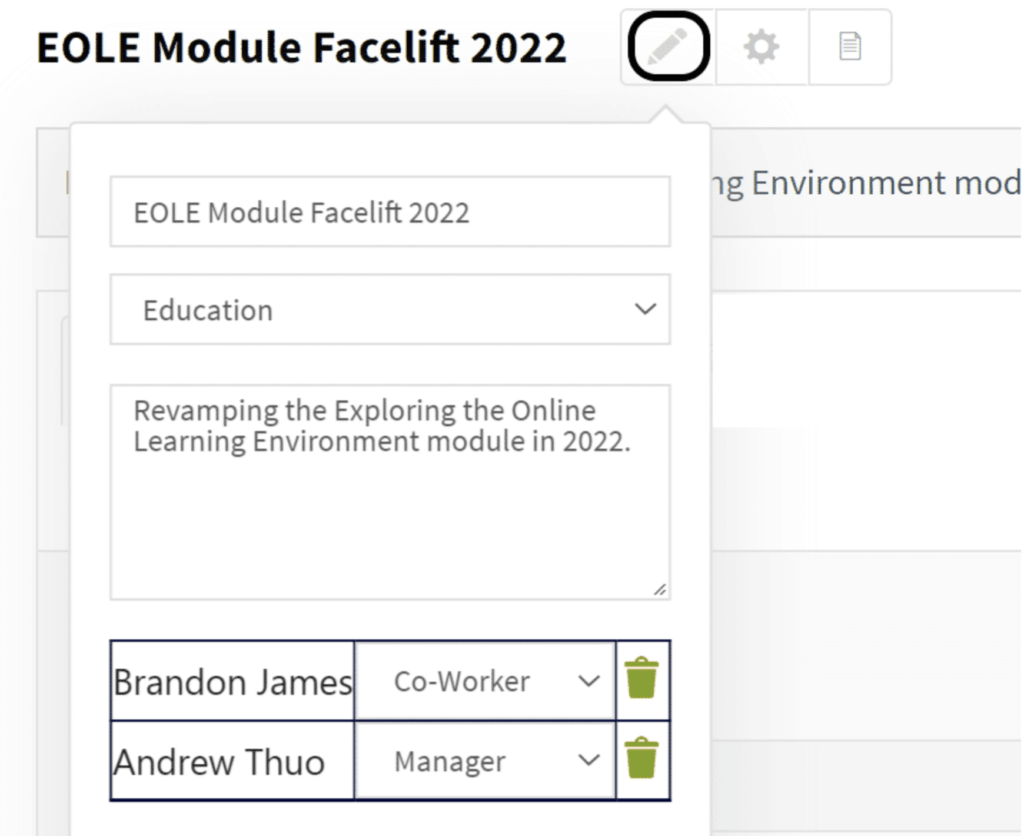
Task: Select the Brandon James name cell
Action: pos(232,681)
